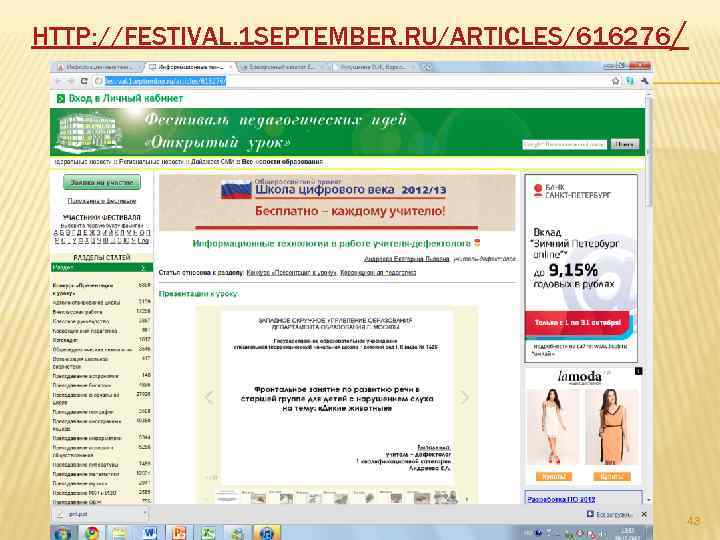Go to the next presentation slide arrow
720x540 pixels.
pyautogui.click(x=464, y=397)
